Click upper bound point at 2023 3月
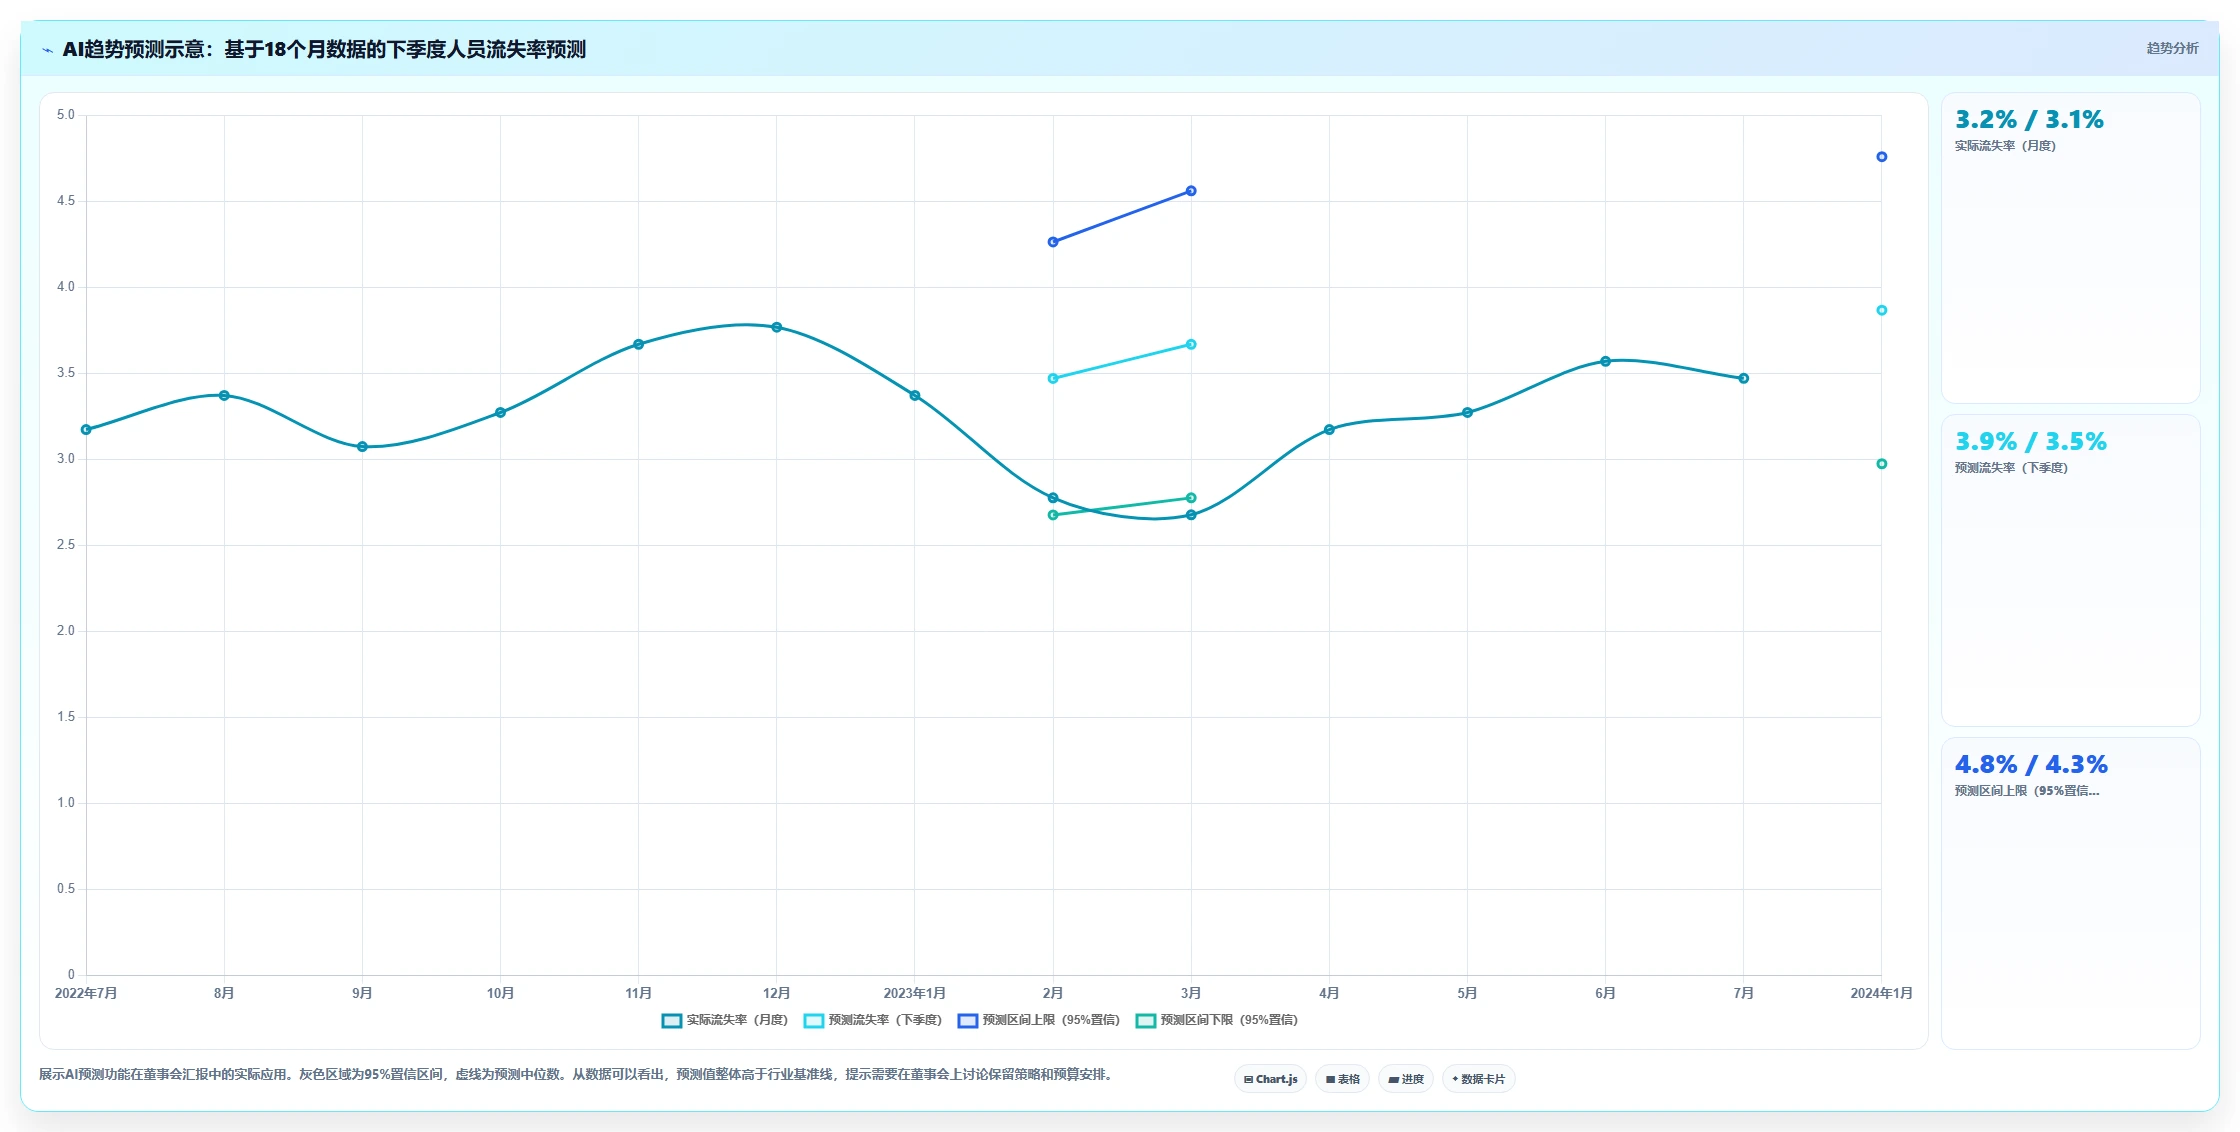2240x1132 pixels. coord(1190,191)
